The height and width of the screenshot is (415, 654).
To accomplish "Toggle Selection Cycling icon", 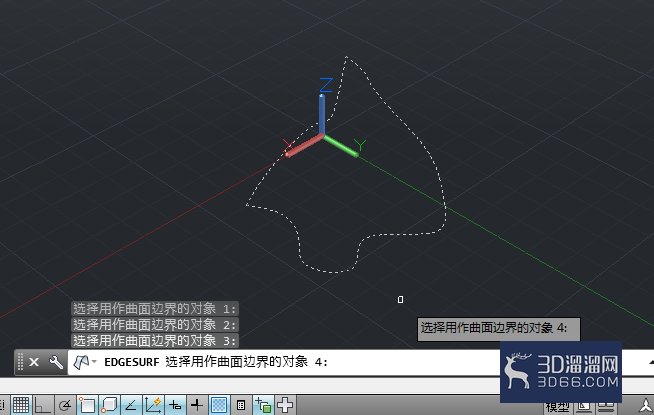I will point(263,405).
